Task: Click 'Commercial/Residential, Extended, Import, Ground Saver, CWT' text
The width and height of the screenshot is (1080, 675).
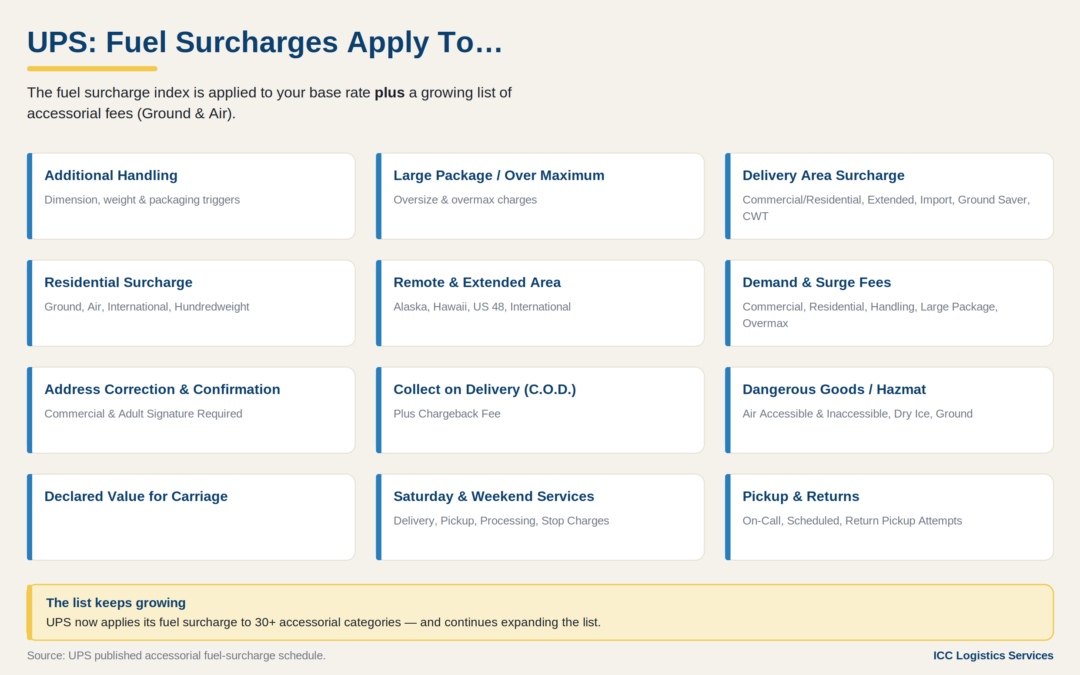Action: tap(886, 208)
